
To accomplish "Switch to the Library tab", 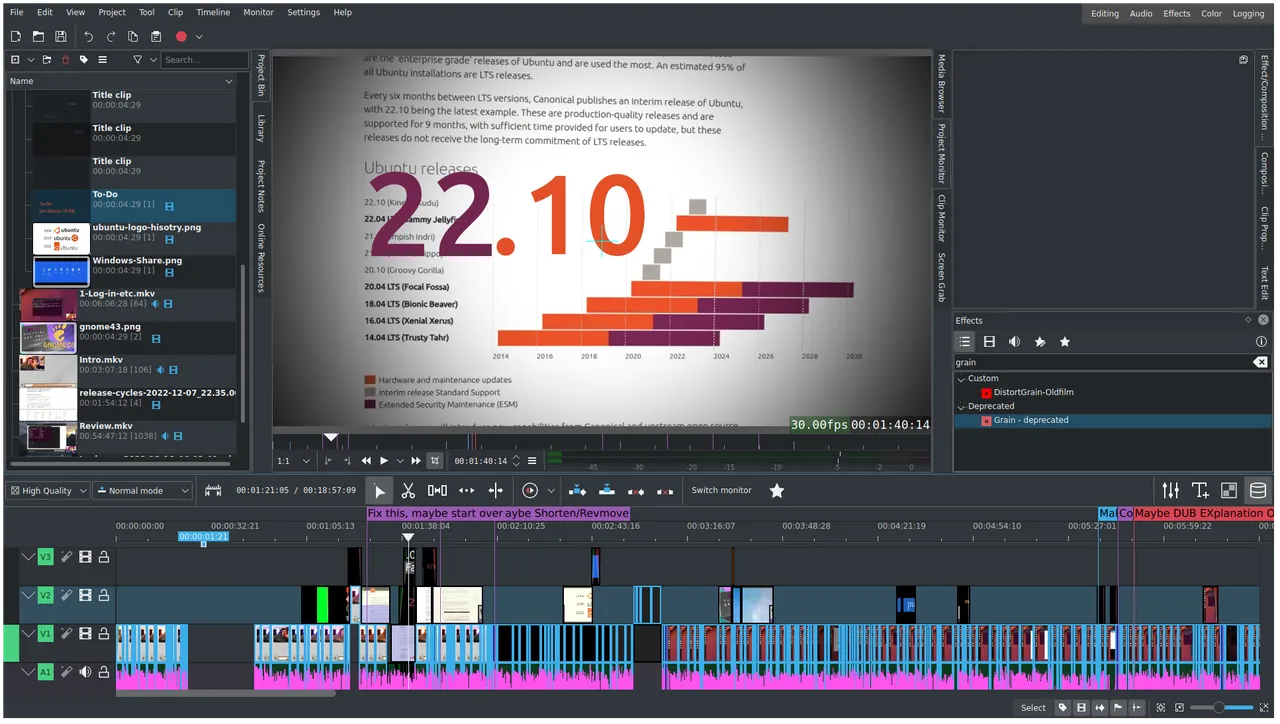I will pos(261,128).
